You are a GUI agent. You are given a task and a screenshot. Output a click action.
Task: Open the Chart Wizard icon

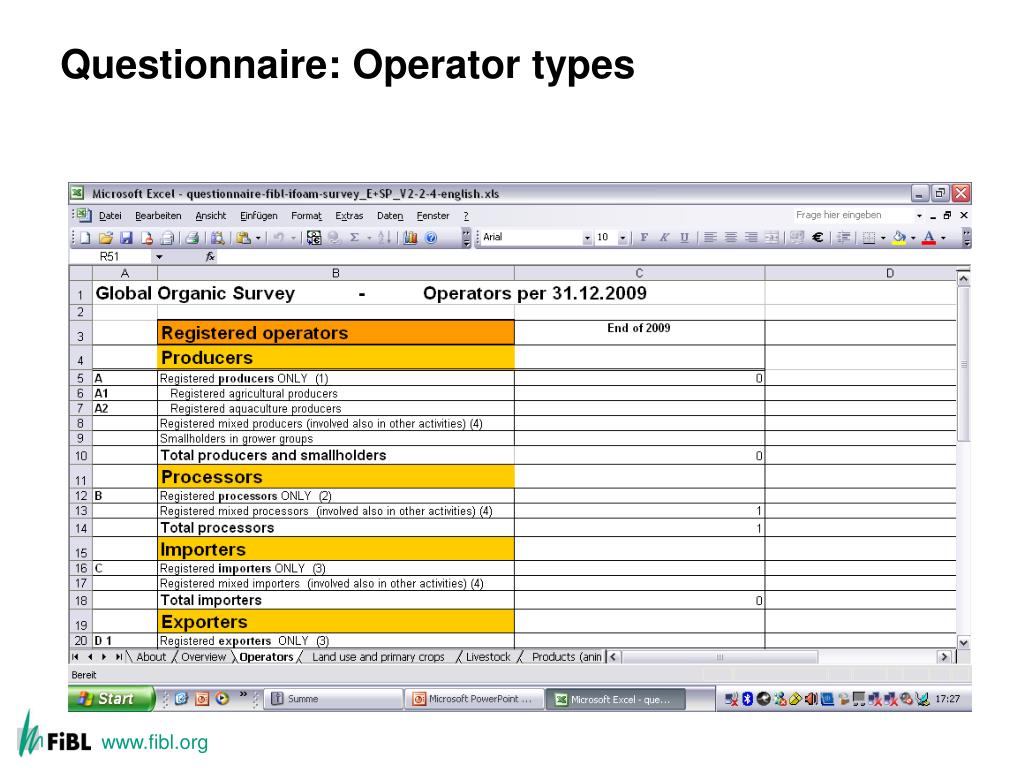pyautogui.click(x=410, y=238)
